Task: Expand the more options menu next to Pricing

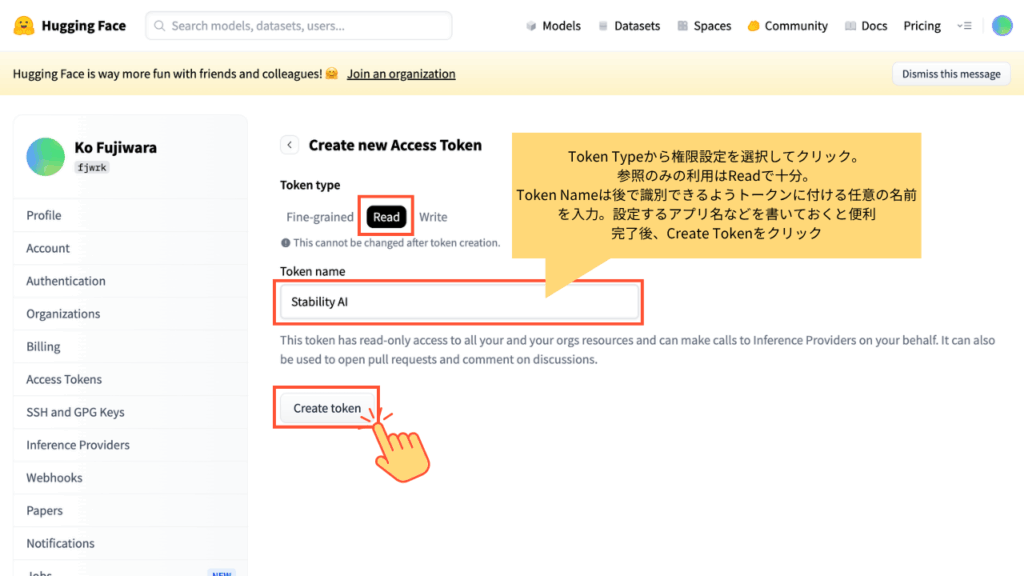Action: (x=963, y=26)
